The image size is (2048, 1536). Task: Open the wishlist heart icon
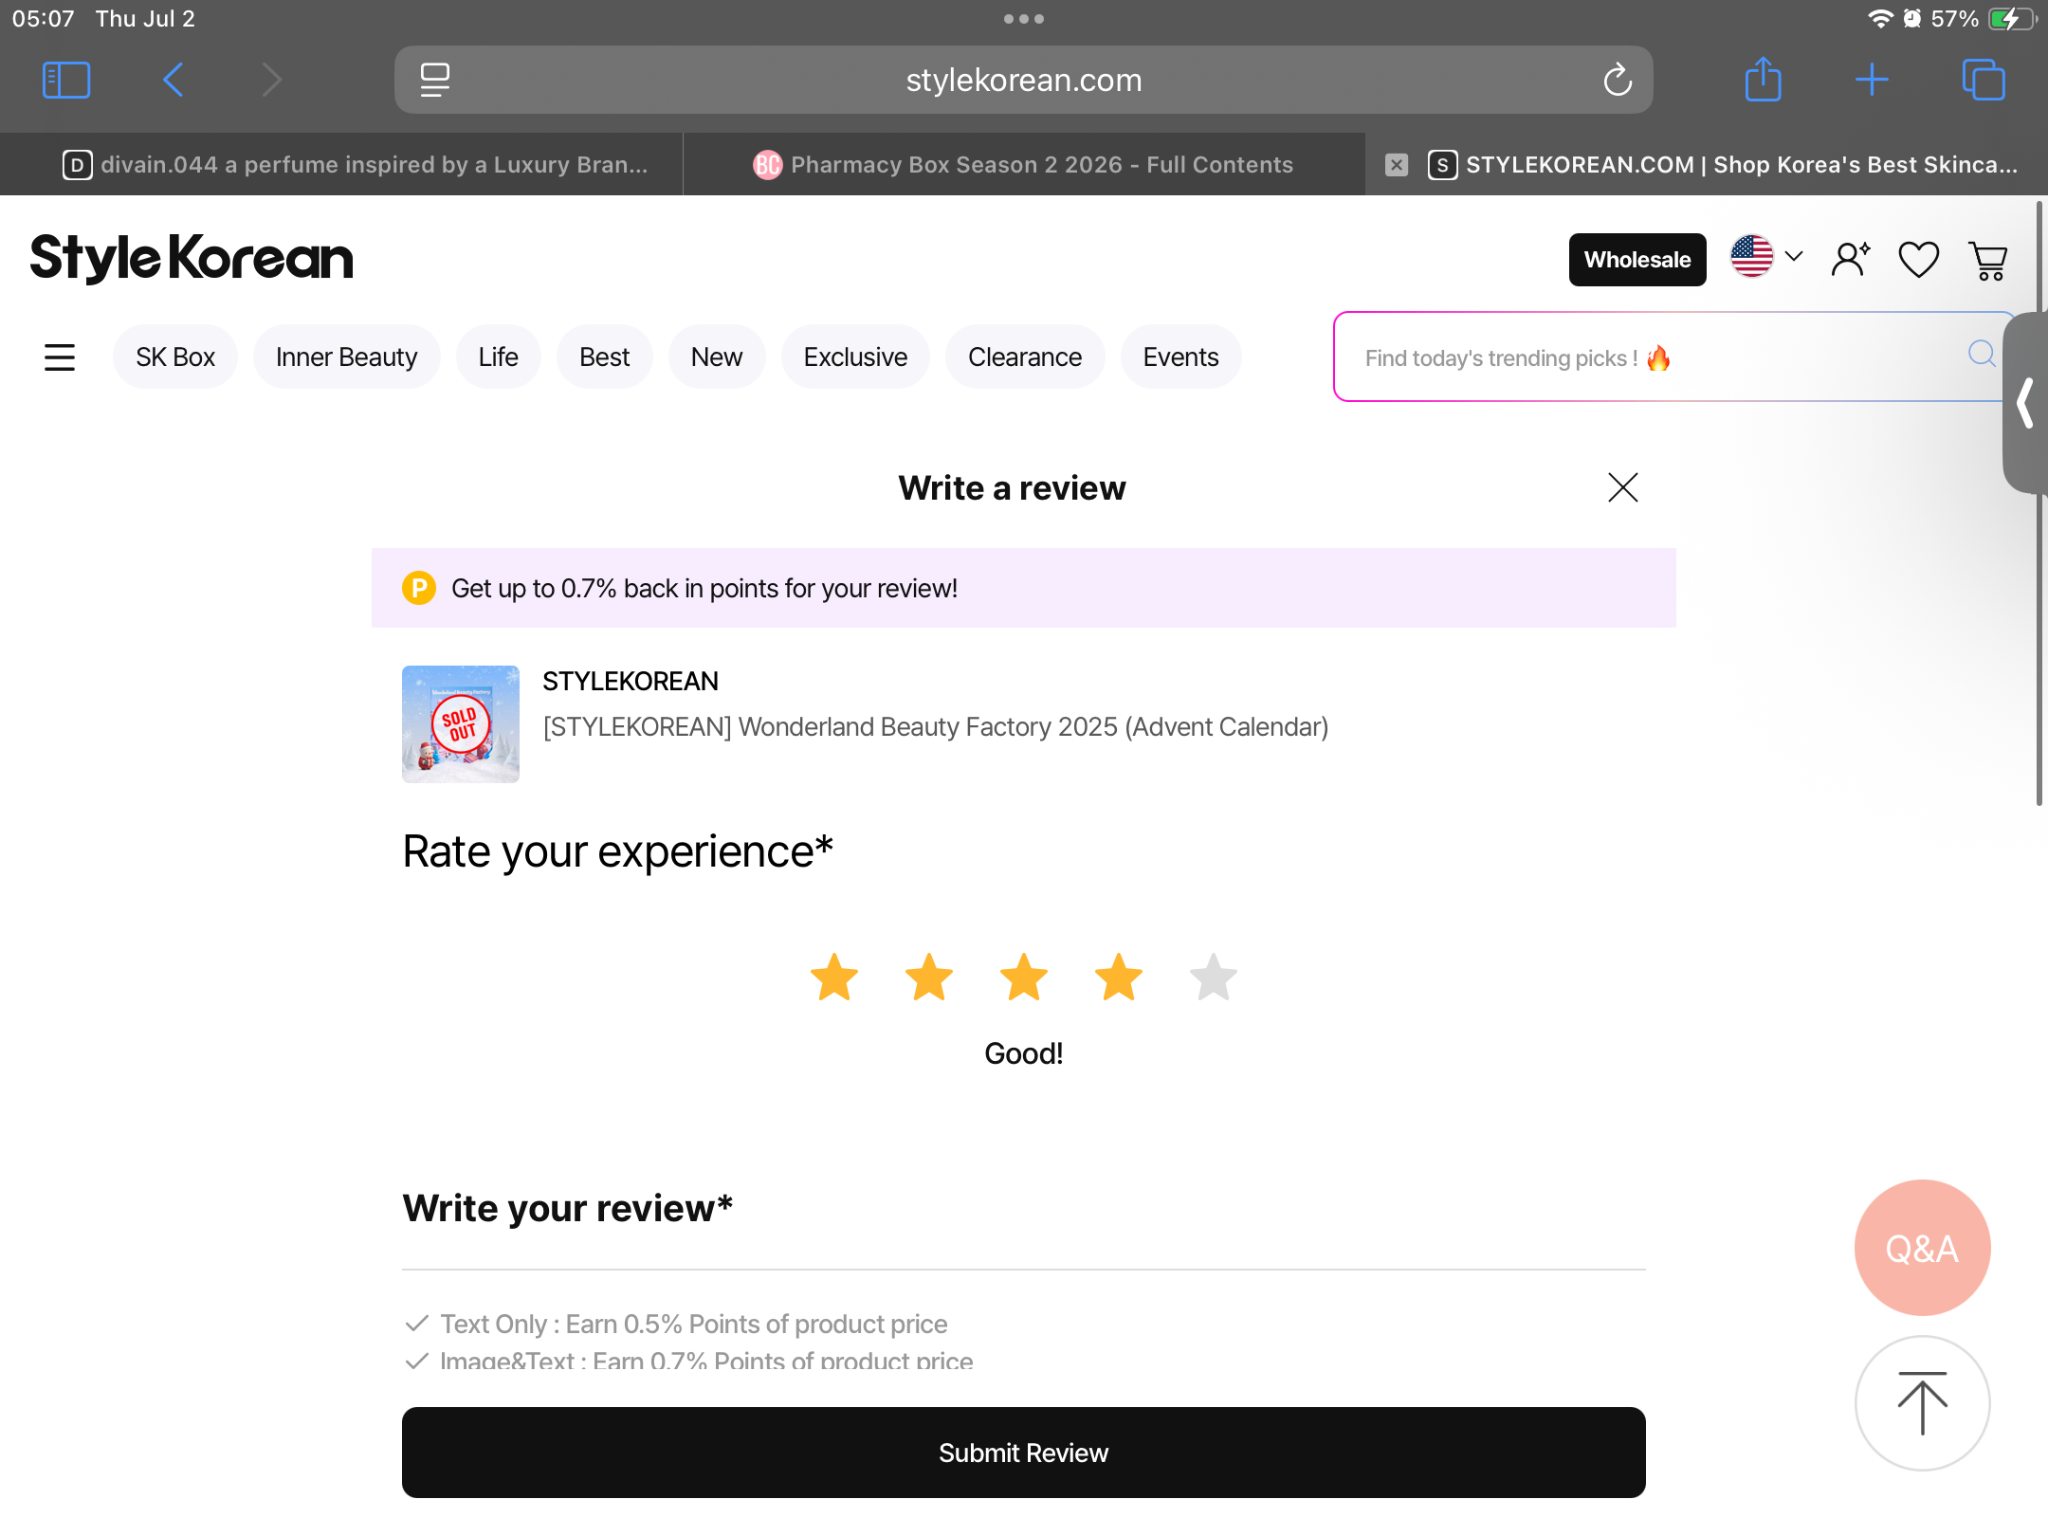(1918, 260)
